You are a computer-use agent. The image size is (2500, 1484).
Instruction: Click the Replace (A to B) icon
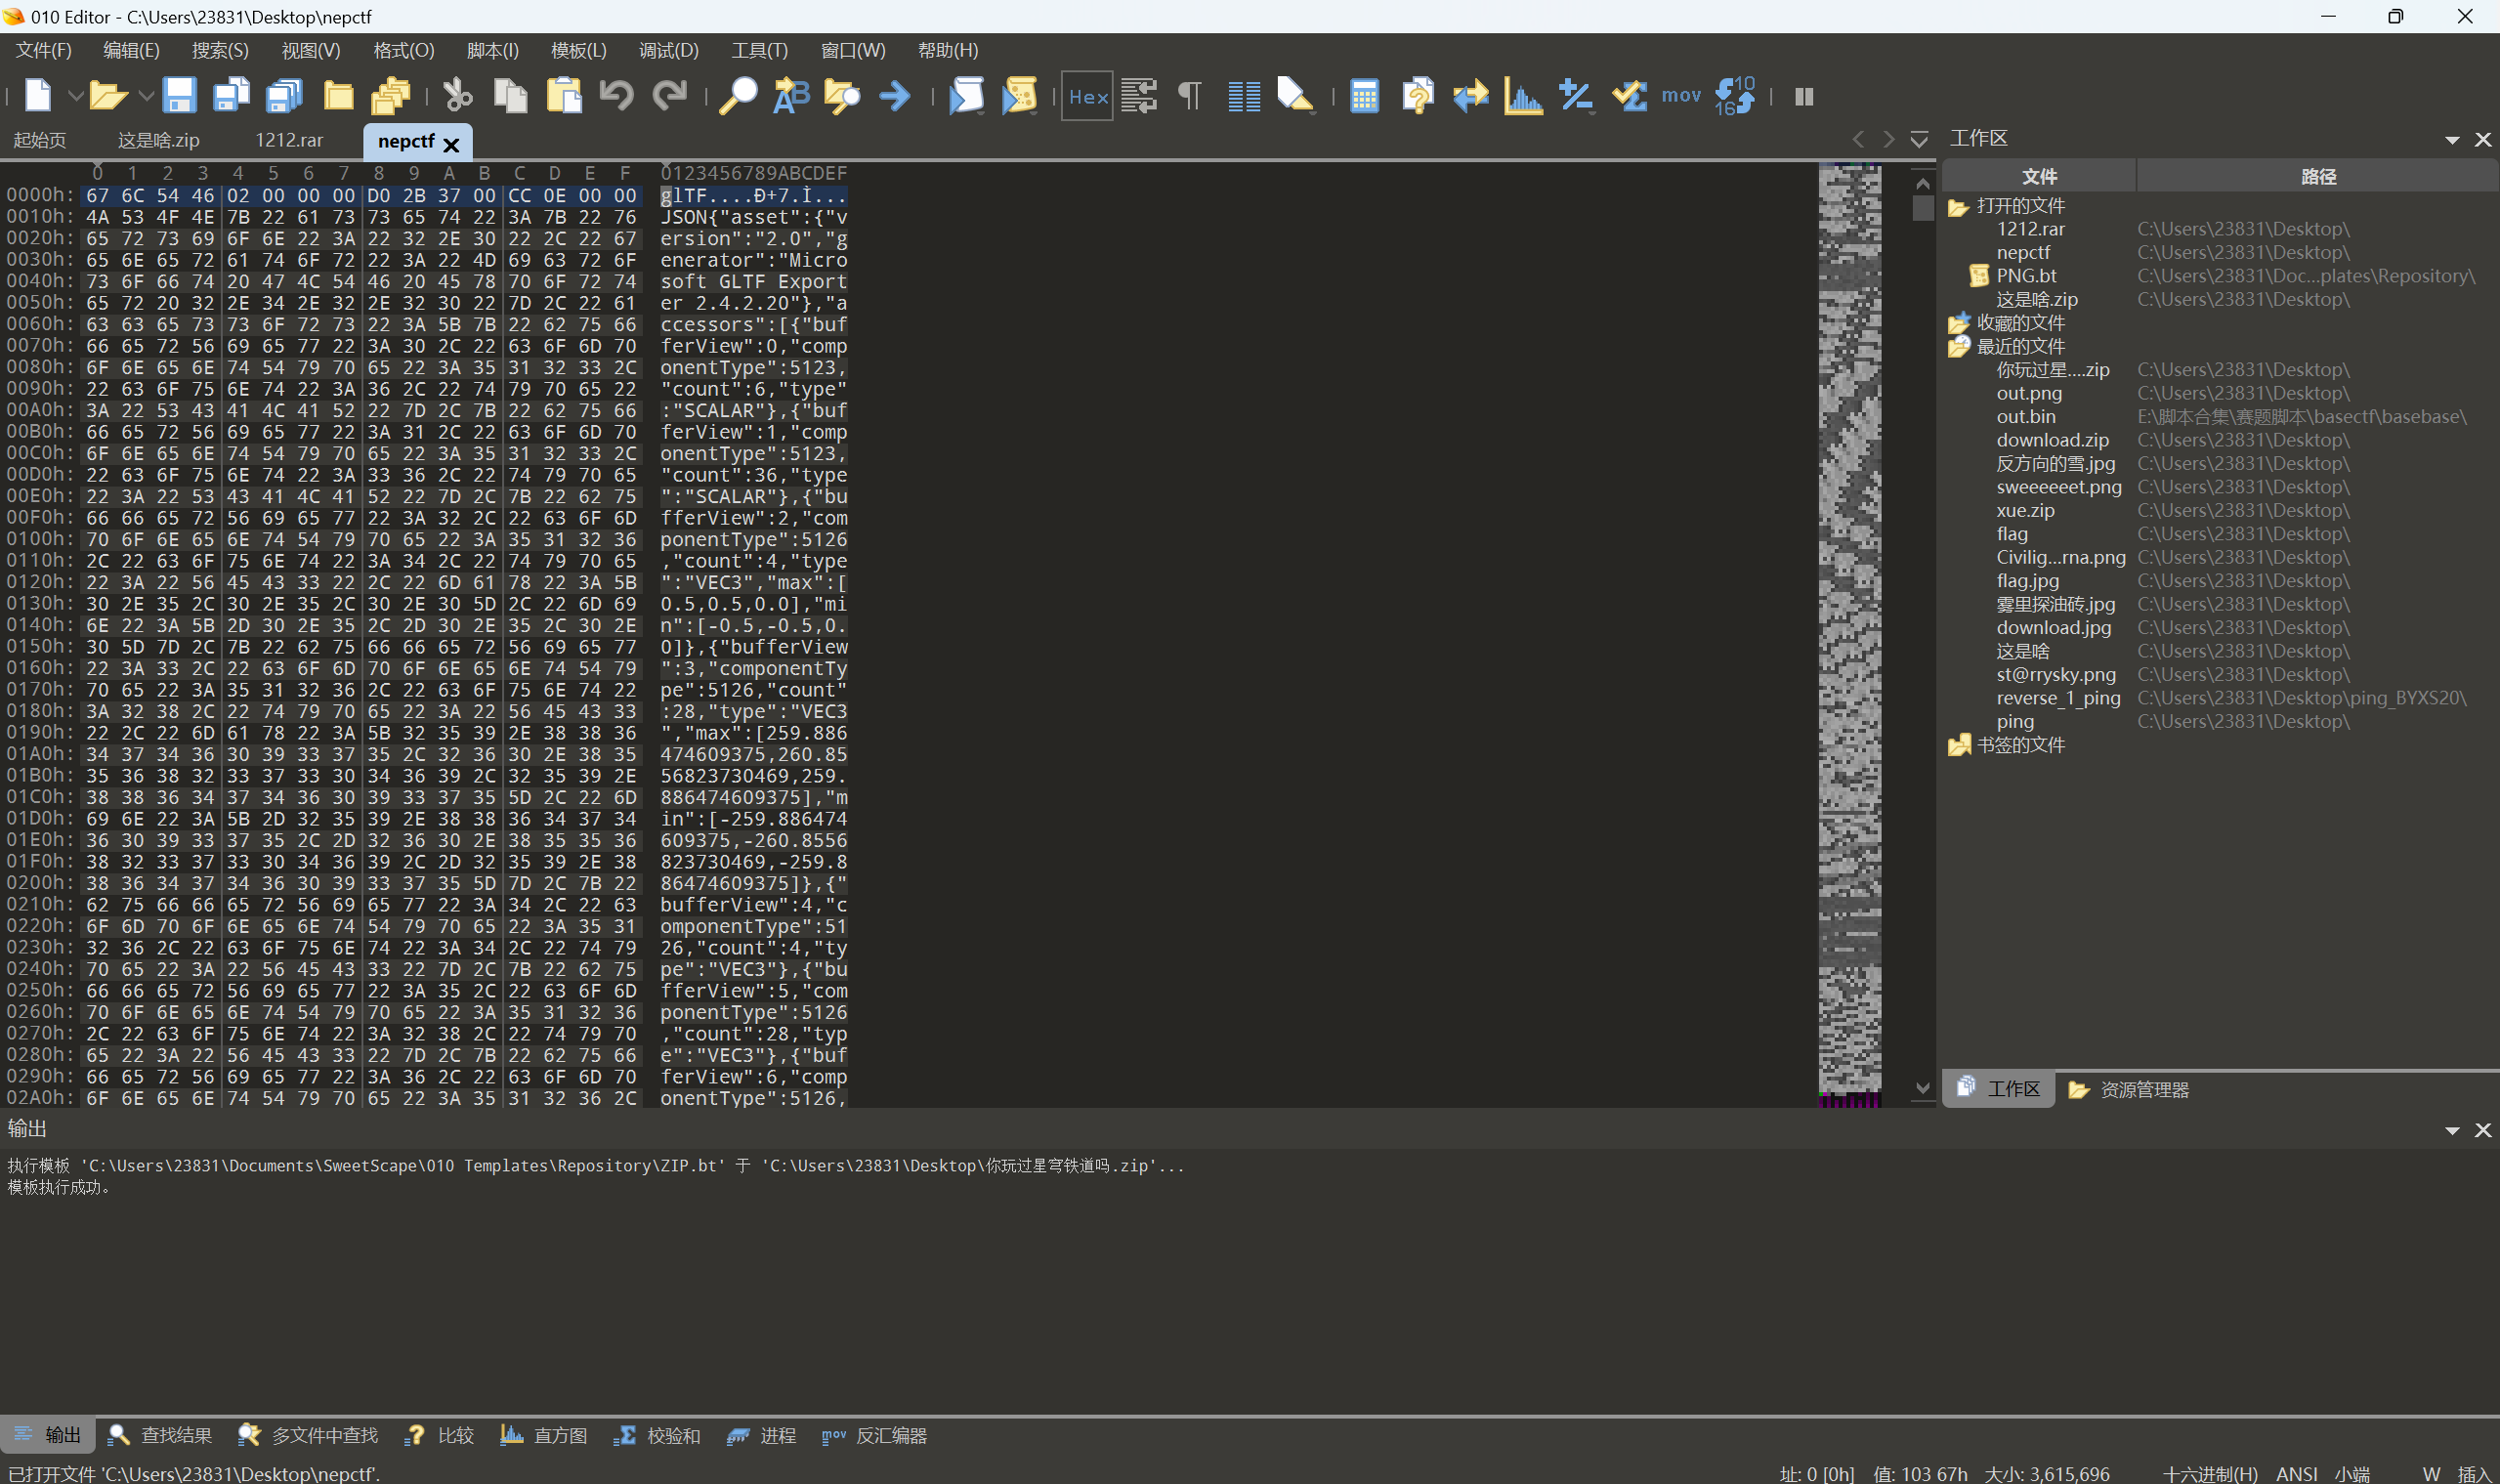(x=791, y=96)
